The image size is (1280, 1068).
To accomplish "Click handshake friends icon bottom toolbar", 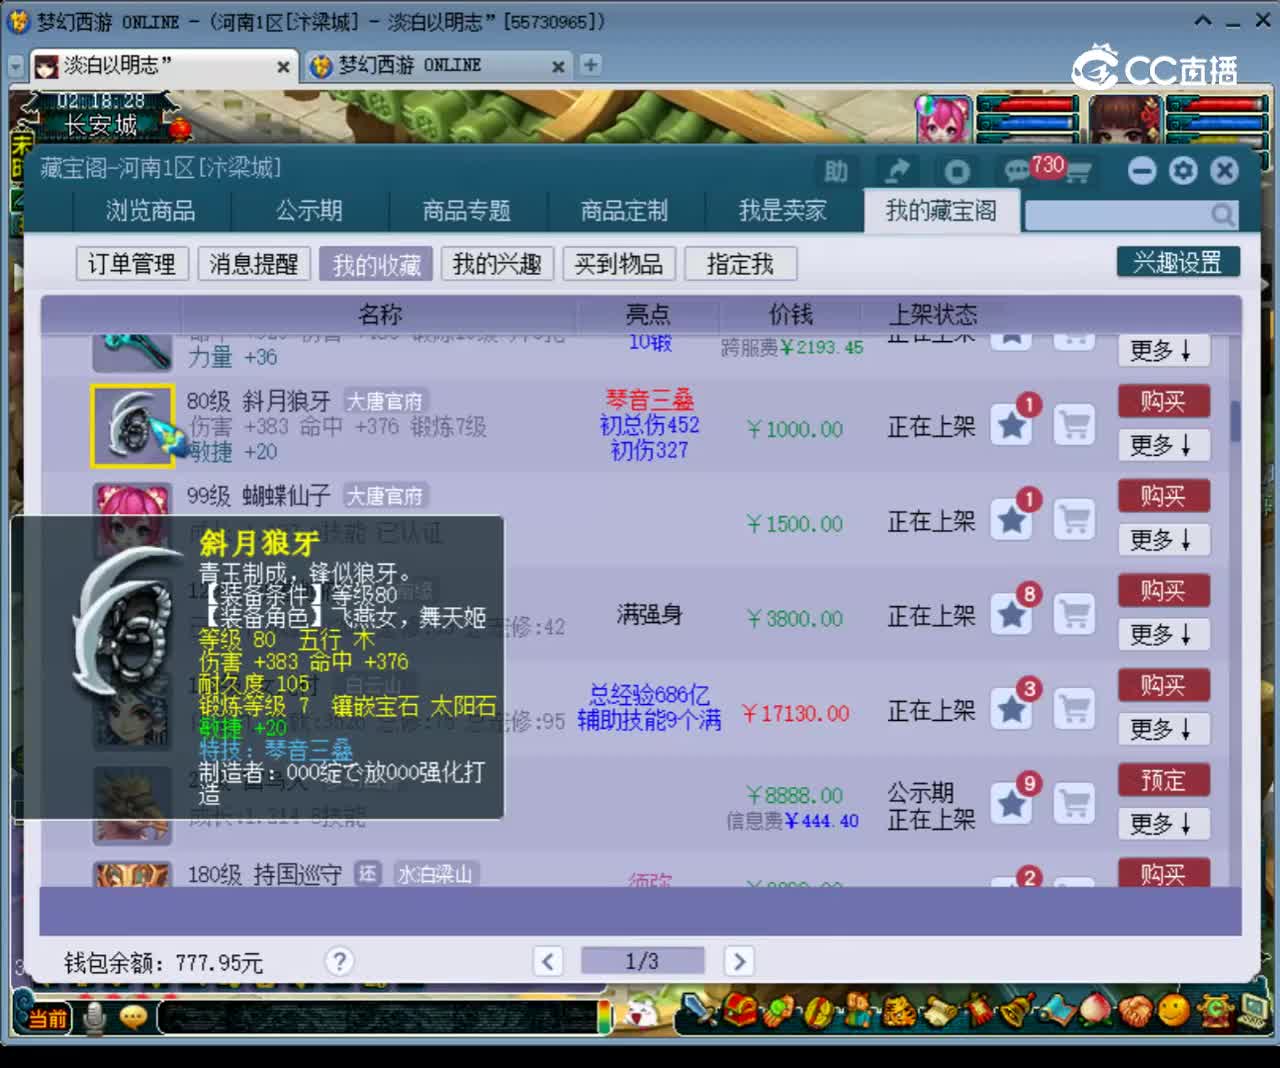I will coord(1135,1012).
